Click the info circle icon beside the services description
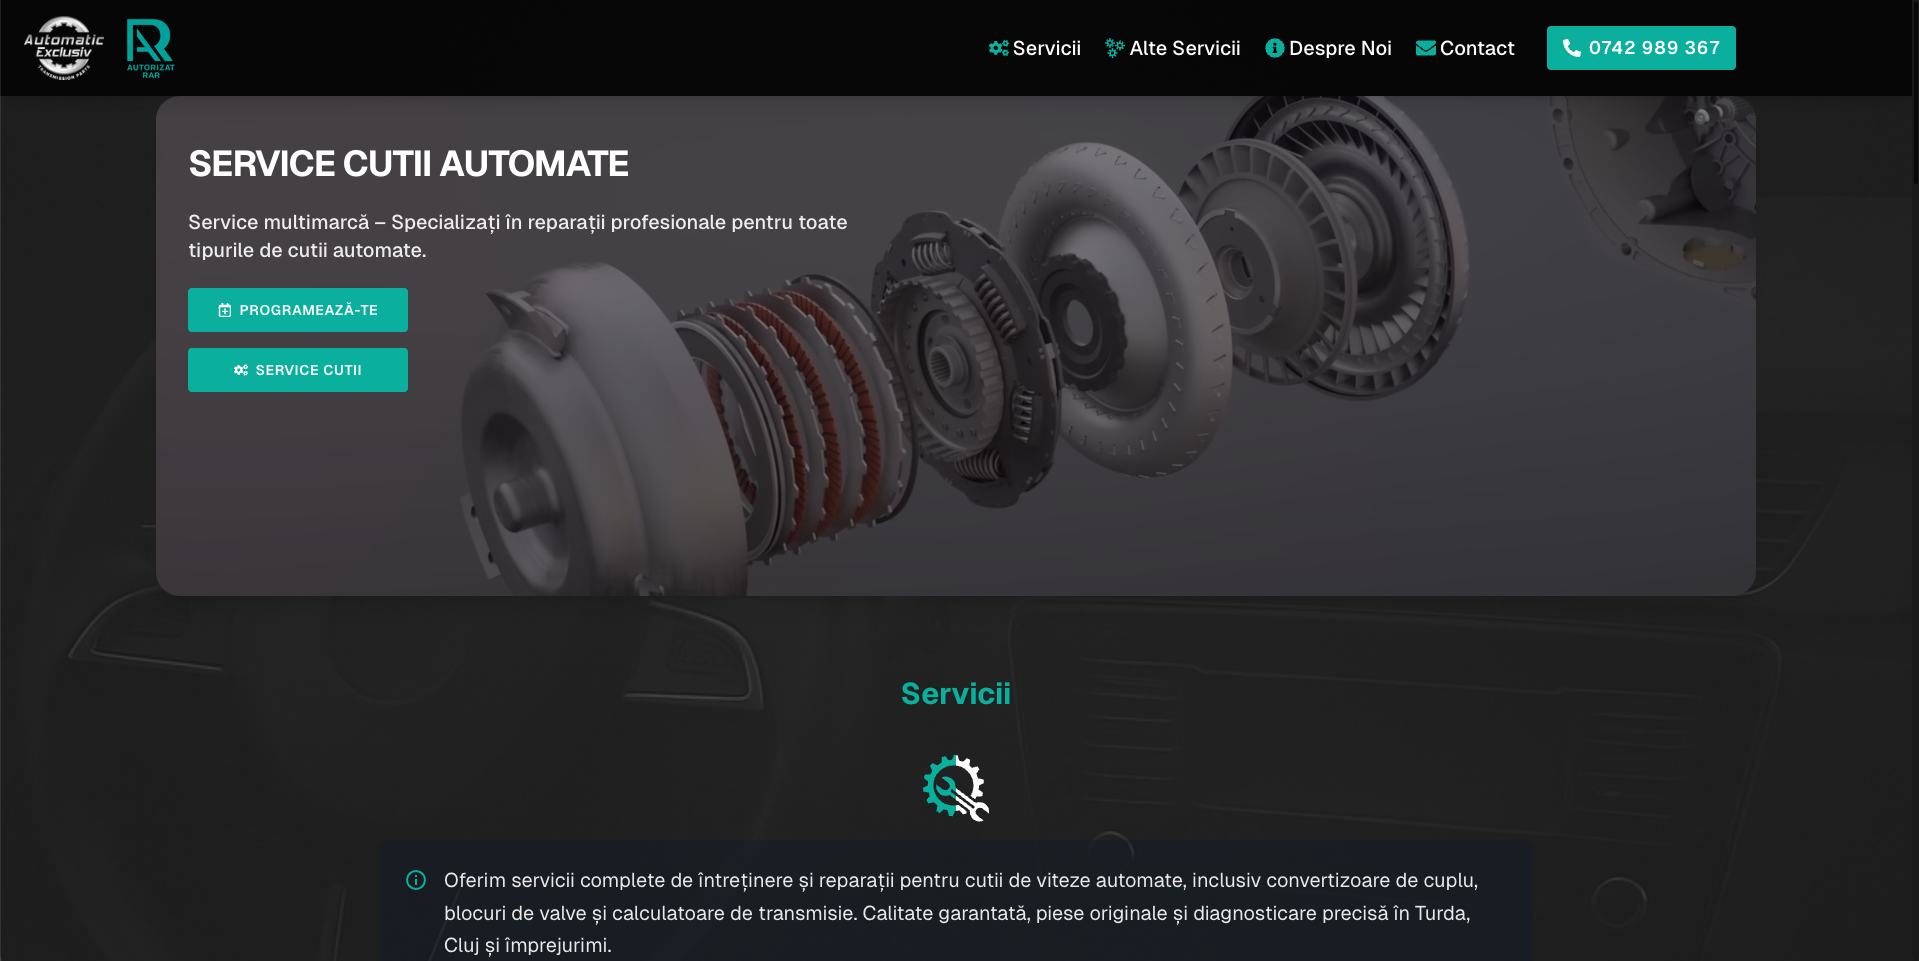The width and height of the screenshot is (1919, 961). click(416, 880)
